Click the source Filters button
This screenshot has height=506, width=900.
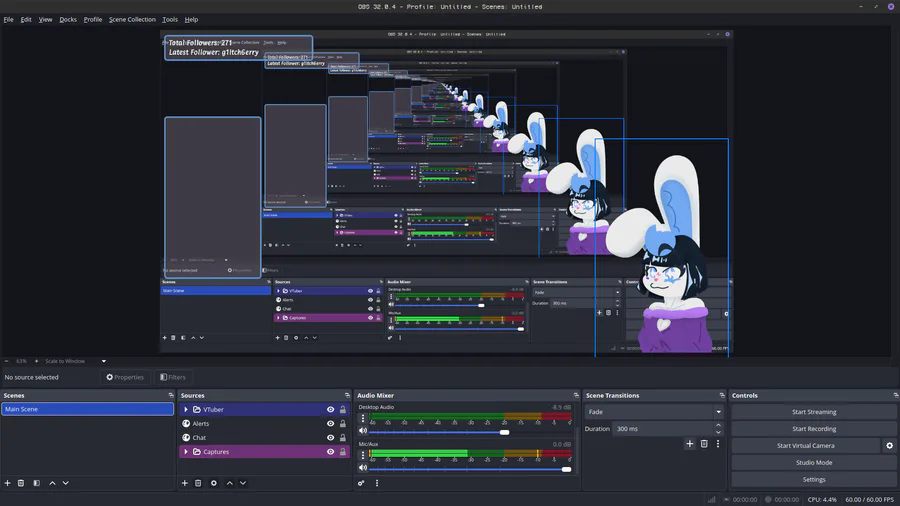[173, 377]
